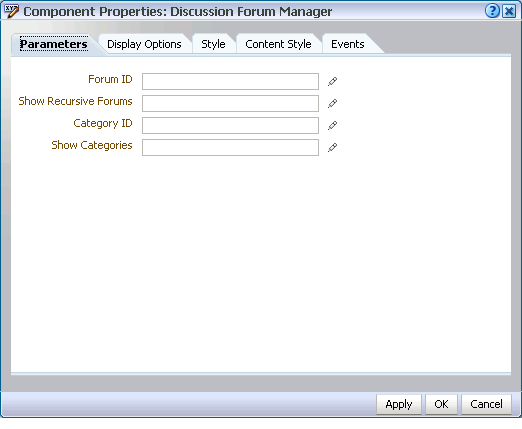Click the 'Show Recursive Forums' label
Screen dimensions: 522x429
pyautogui.click(x=75, y=101)
